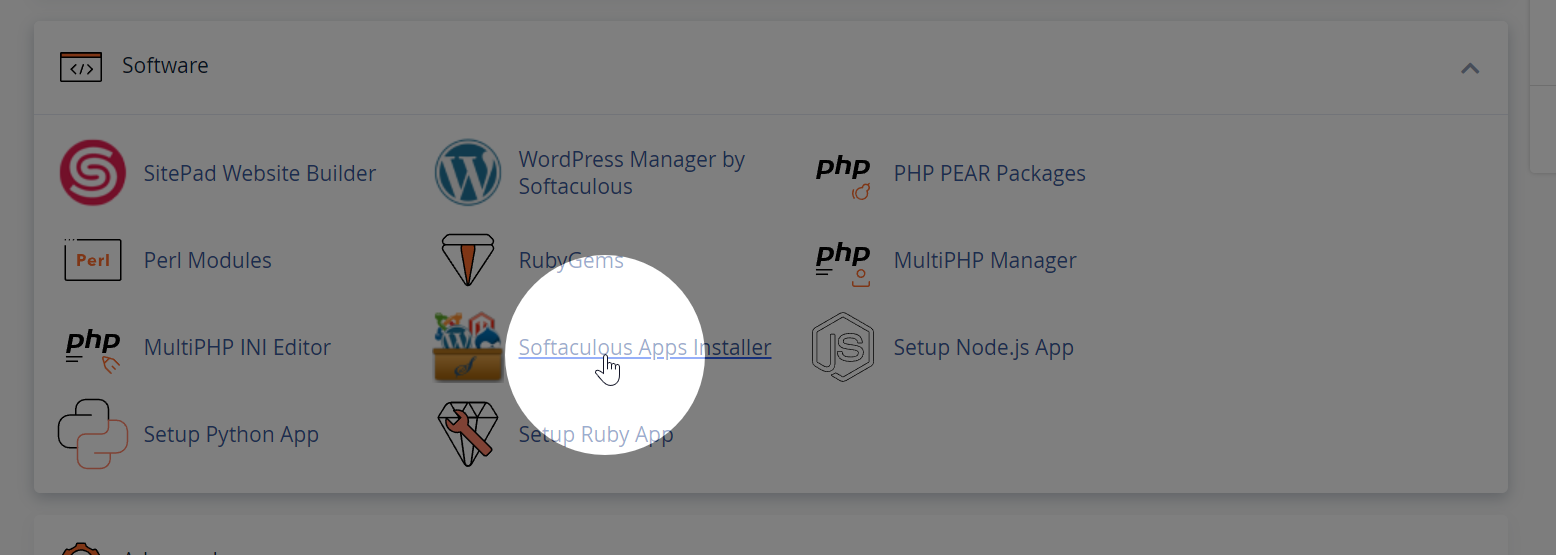Open the PHP PEAR Packages icon
This screenshot has height=555, width=1556.
coord(843,176)
